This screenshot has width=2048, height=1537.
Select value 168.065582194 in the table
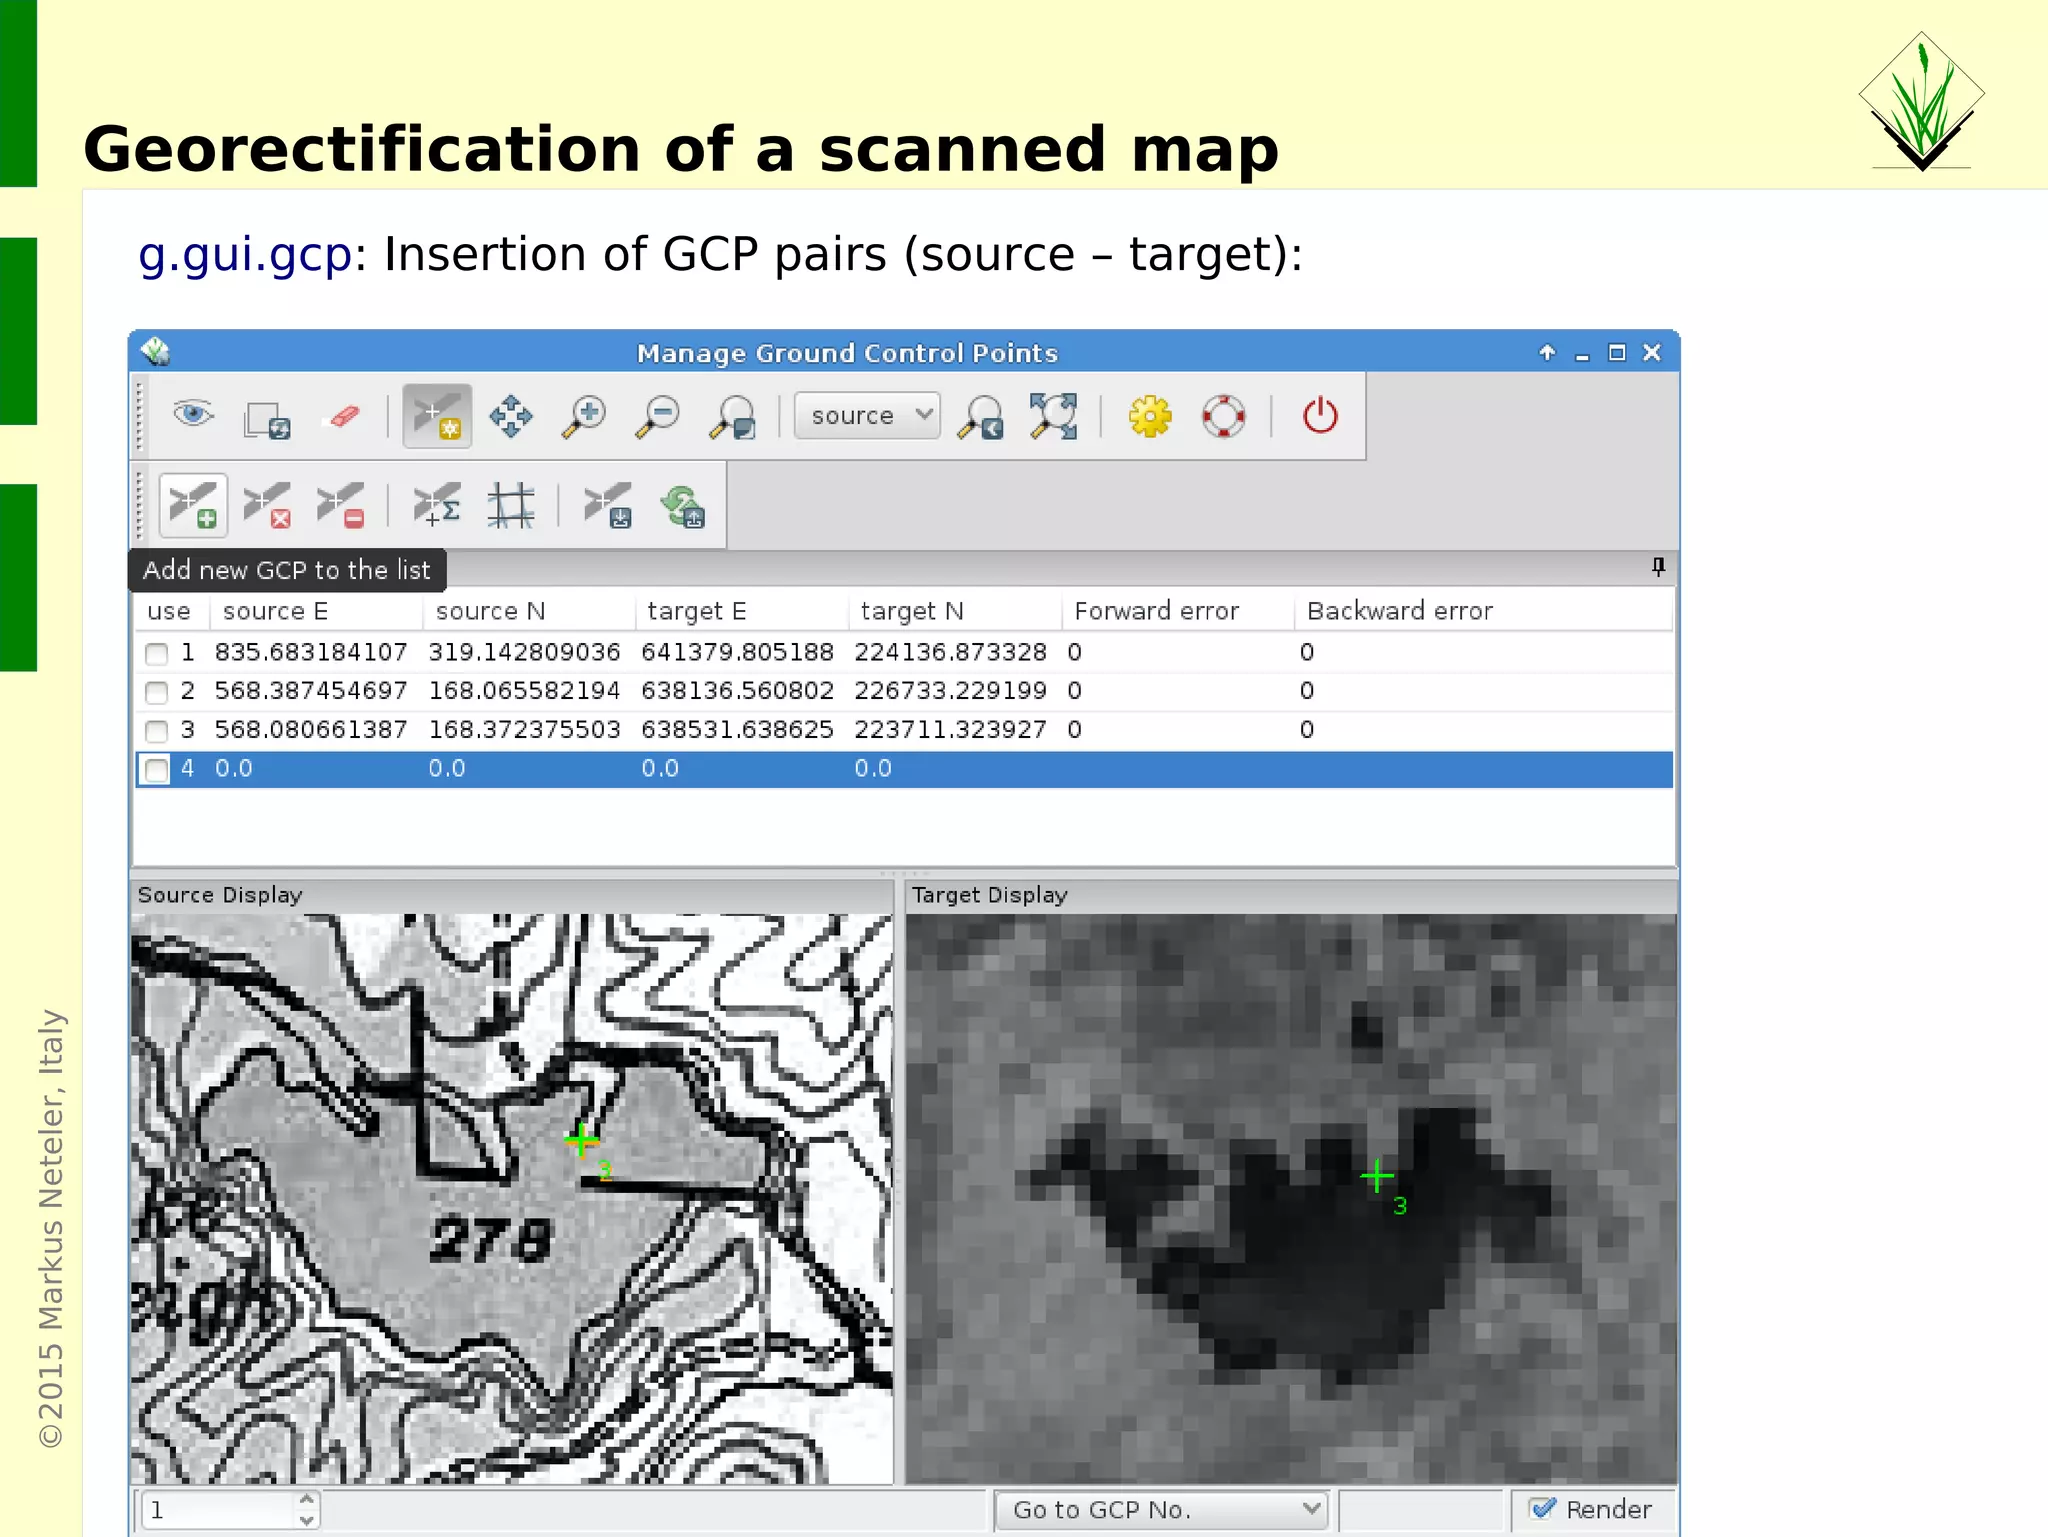524,691
